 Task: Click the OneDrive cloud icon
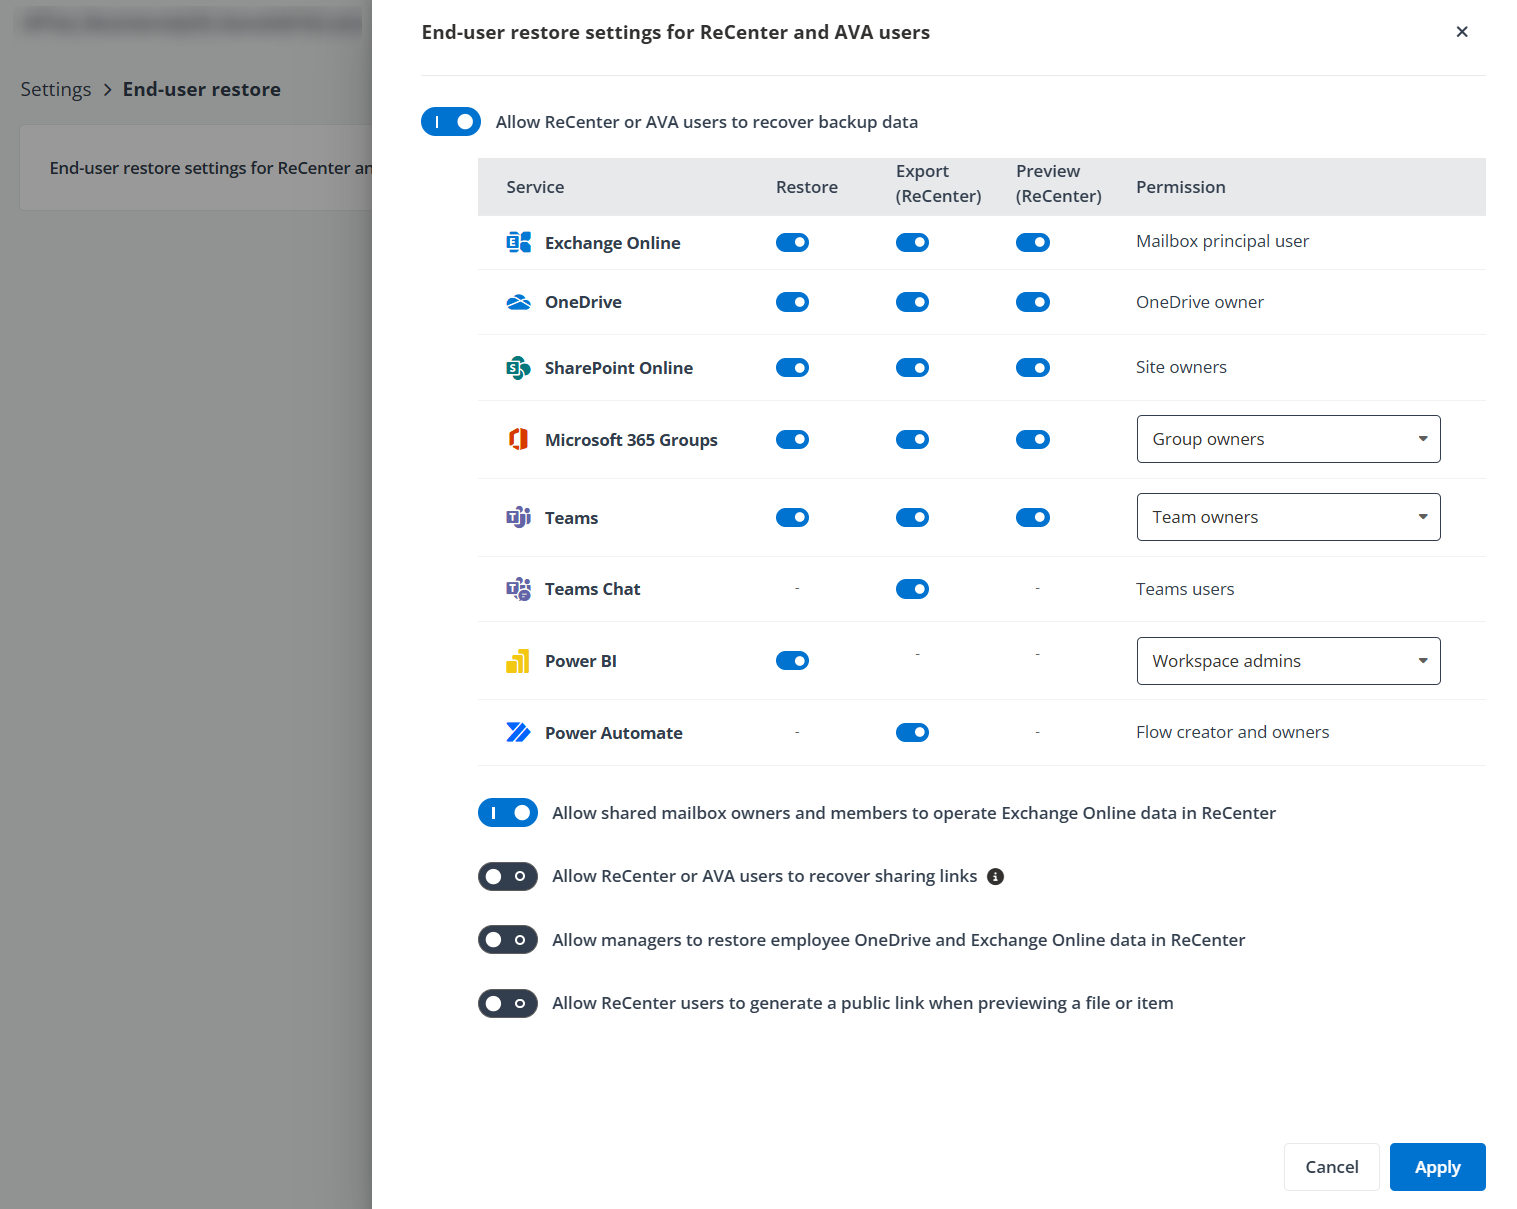[519, 302]
